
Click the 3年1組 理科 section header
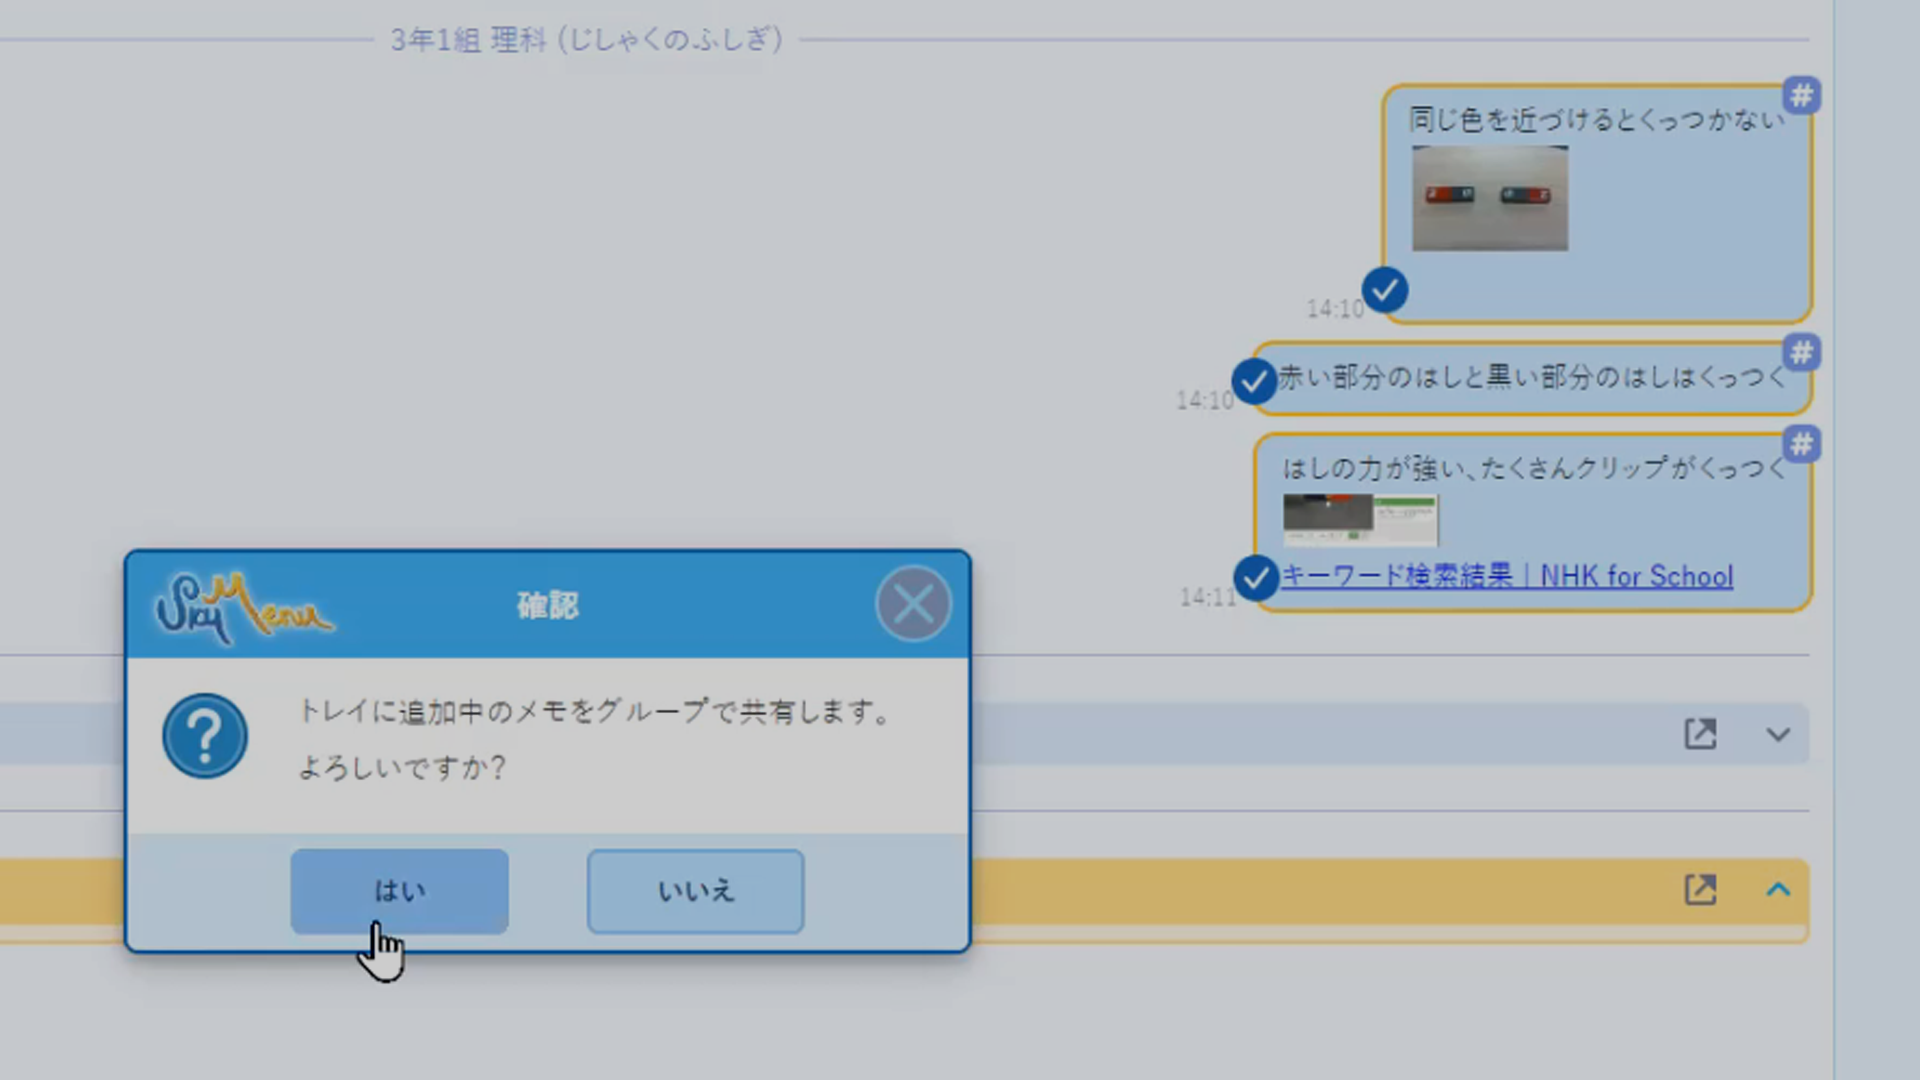click(x=586, y=40)
